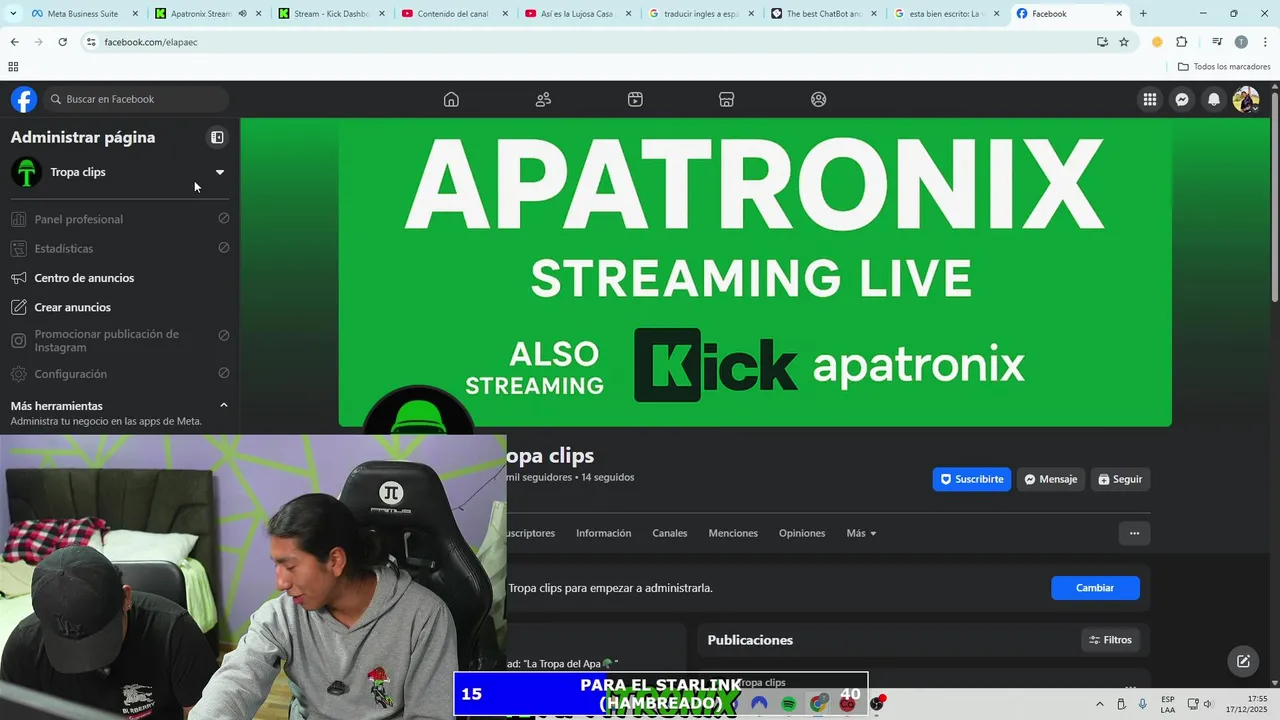Open the Facebook apps grid menu icon
This screenshot has width=1280, height=720.
[1150, 99]
